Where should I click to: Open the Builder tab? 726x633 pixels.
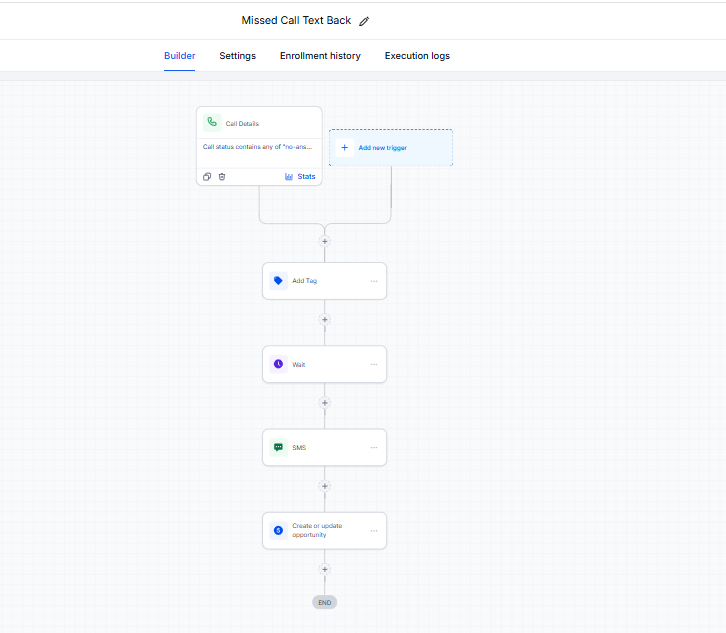180,56
